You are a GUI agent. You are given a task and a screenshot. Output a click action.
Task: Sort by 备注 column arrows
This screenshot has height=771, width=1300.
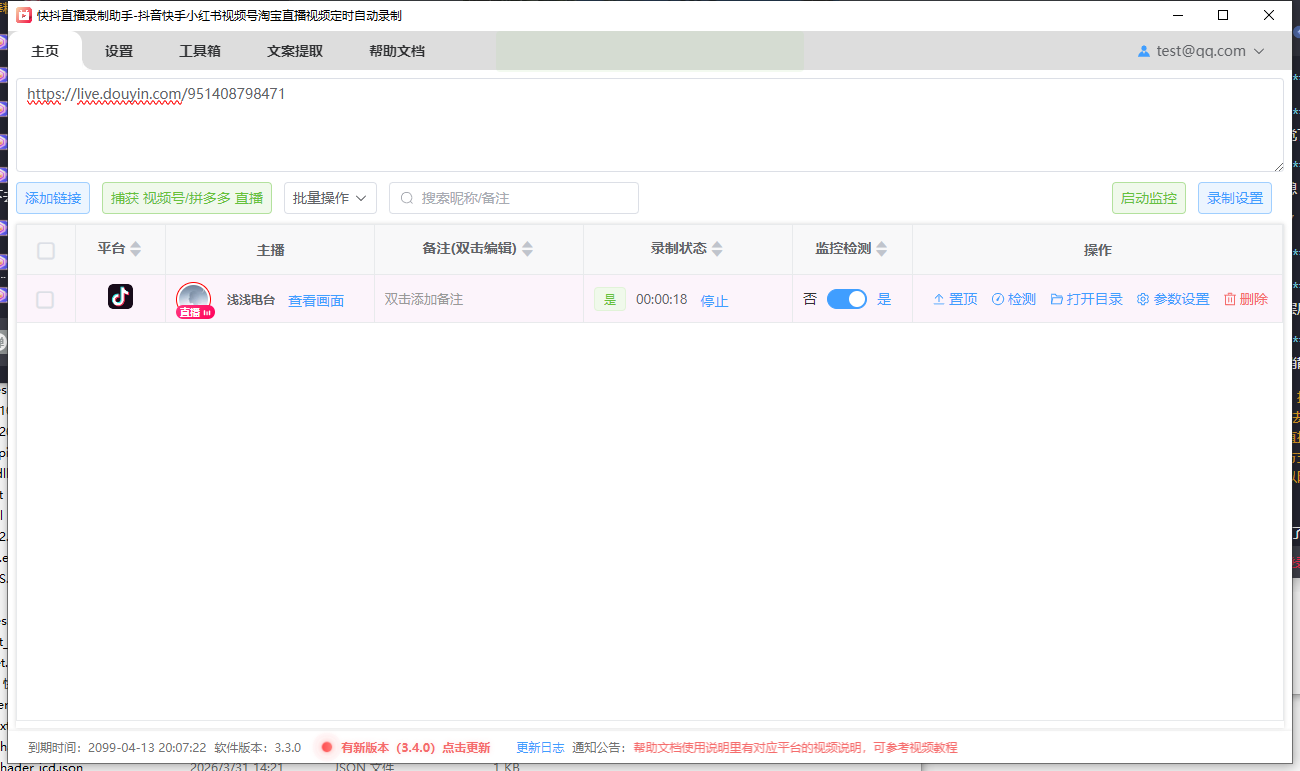point(528,249)
